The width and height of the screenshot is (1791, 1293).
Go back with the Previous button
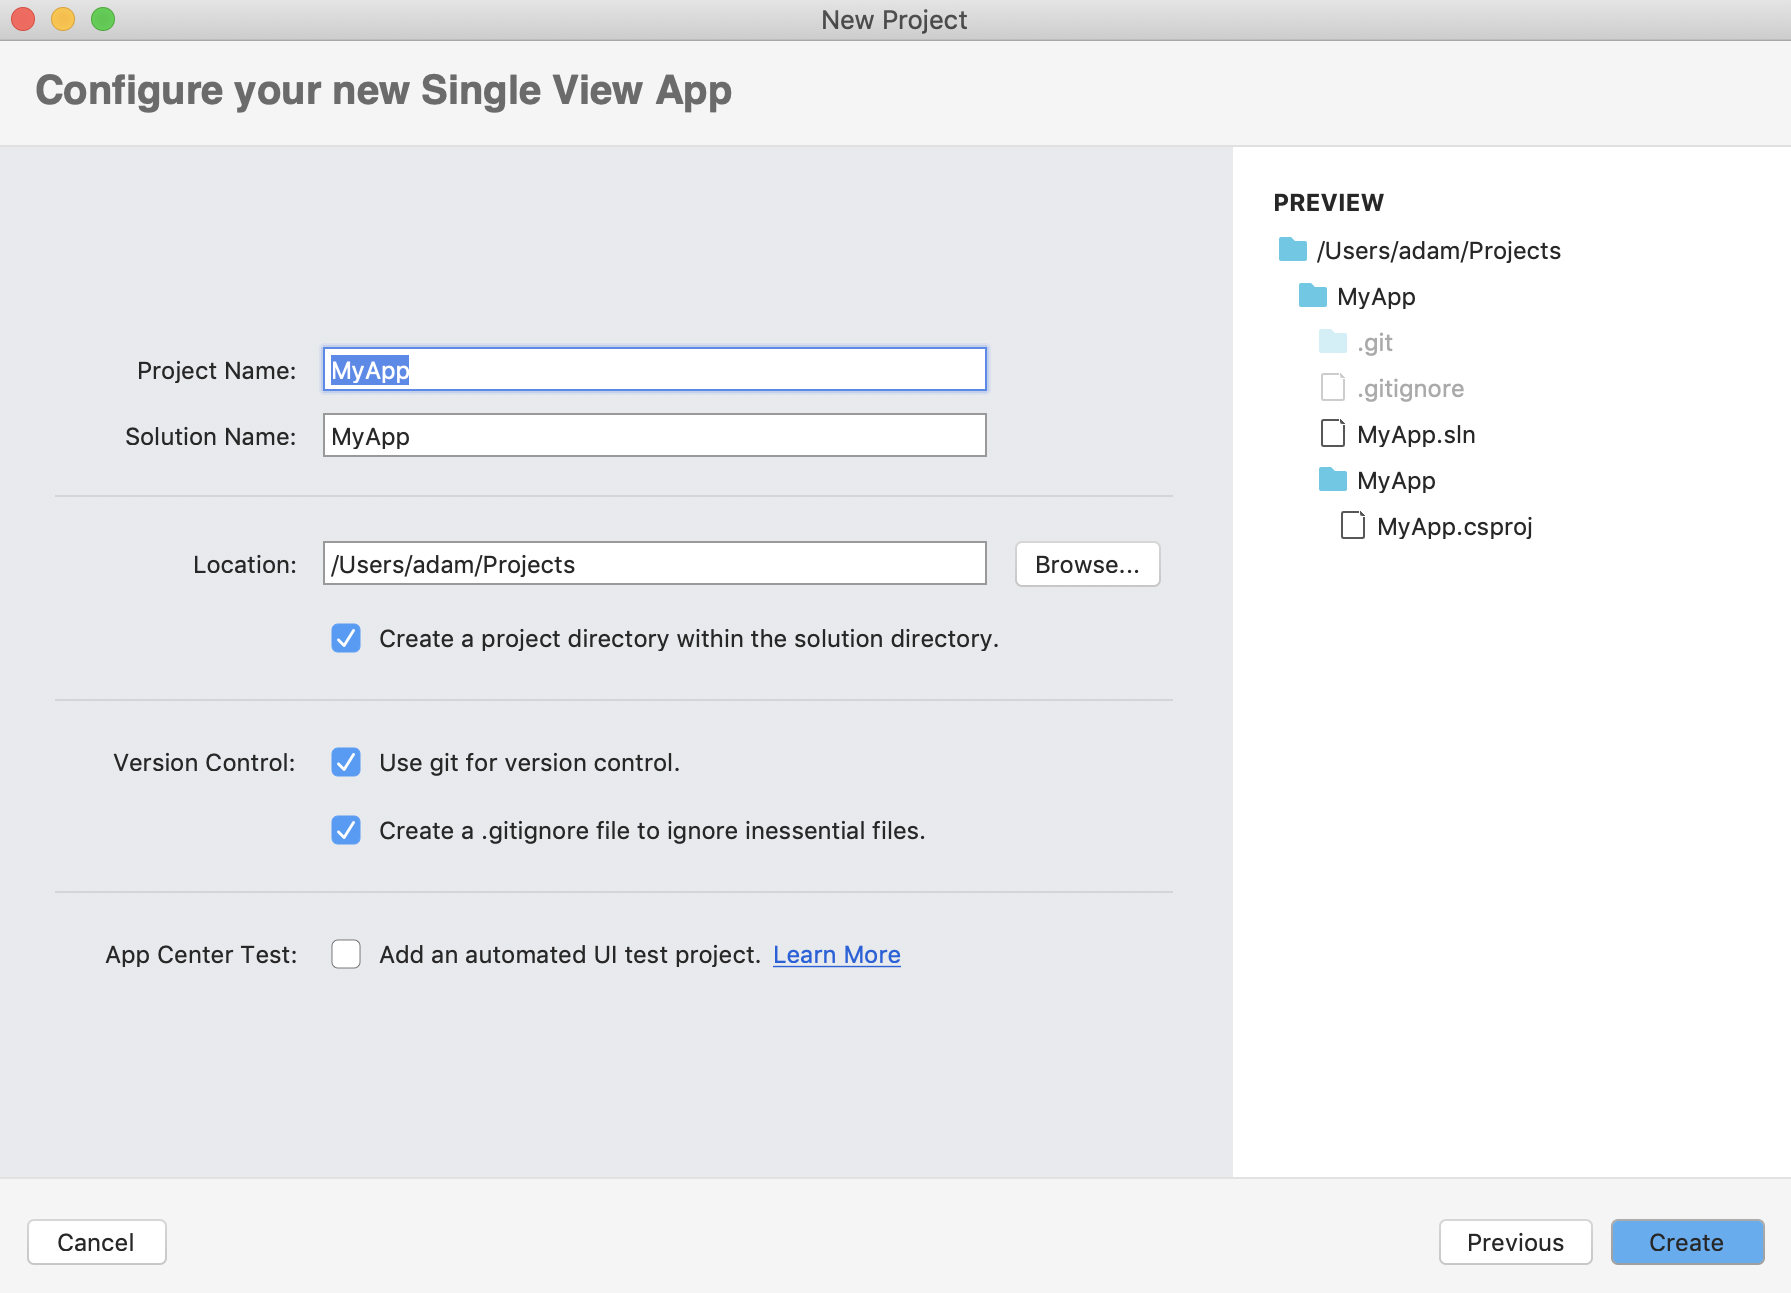[x=1515, y=1242]
